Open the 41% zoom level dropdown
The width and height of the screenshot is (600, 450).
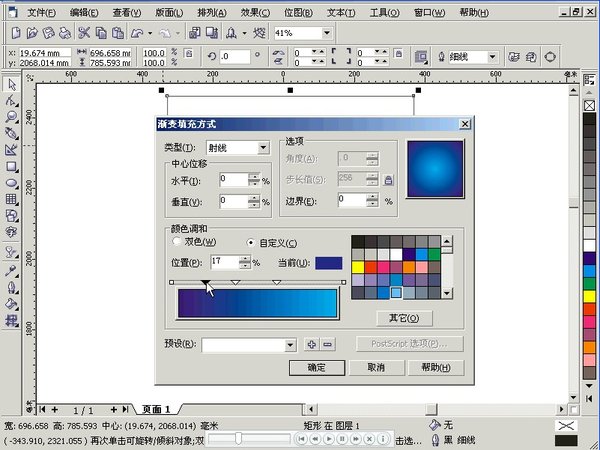click(x=326, y=33)
